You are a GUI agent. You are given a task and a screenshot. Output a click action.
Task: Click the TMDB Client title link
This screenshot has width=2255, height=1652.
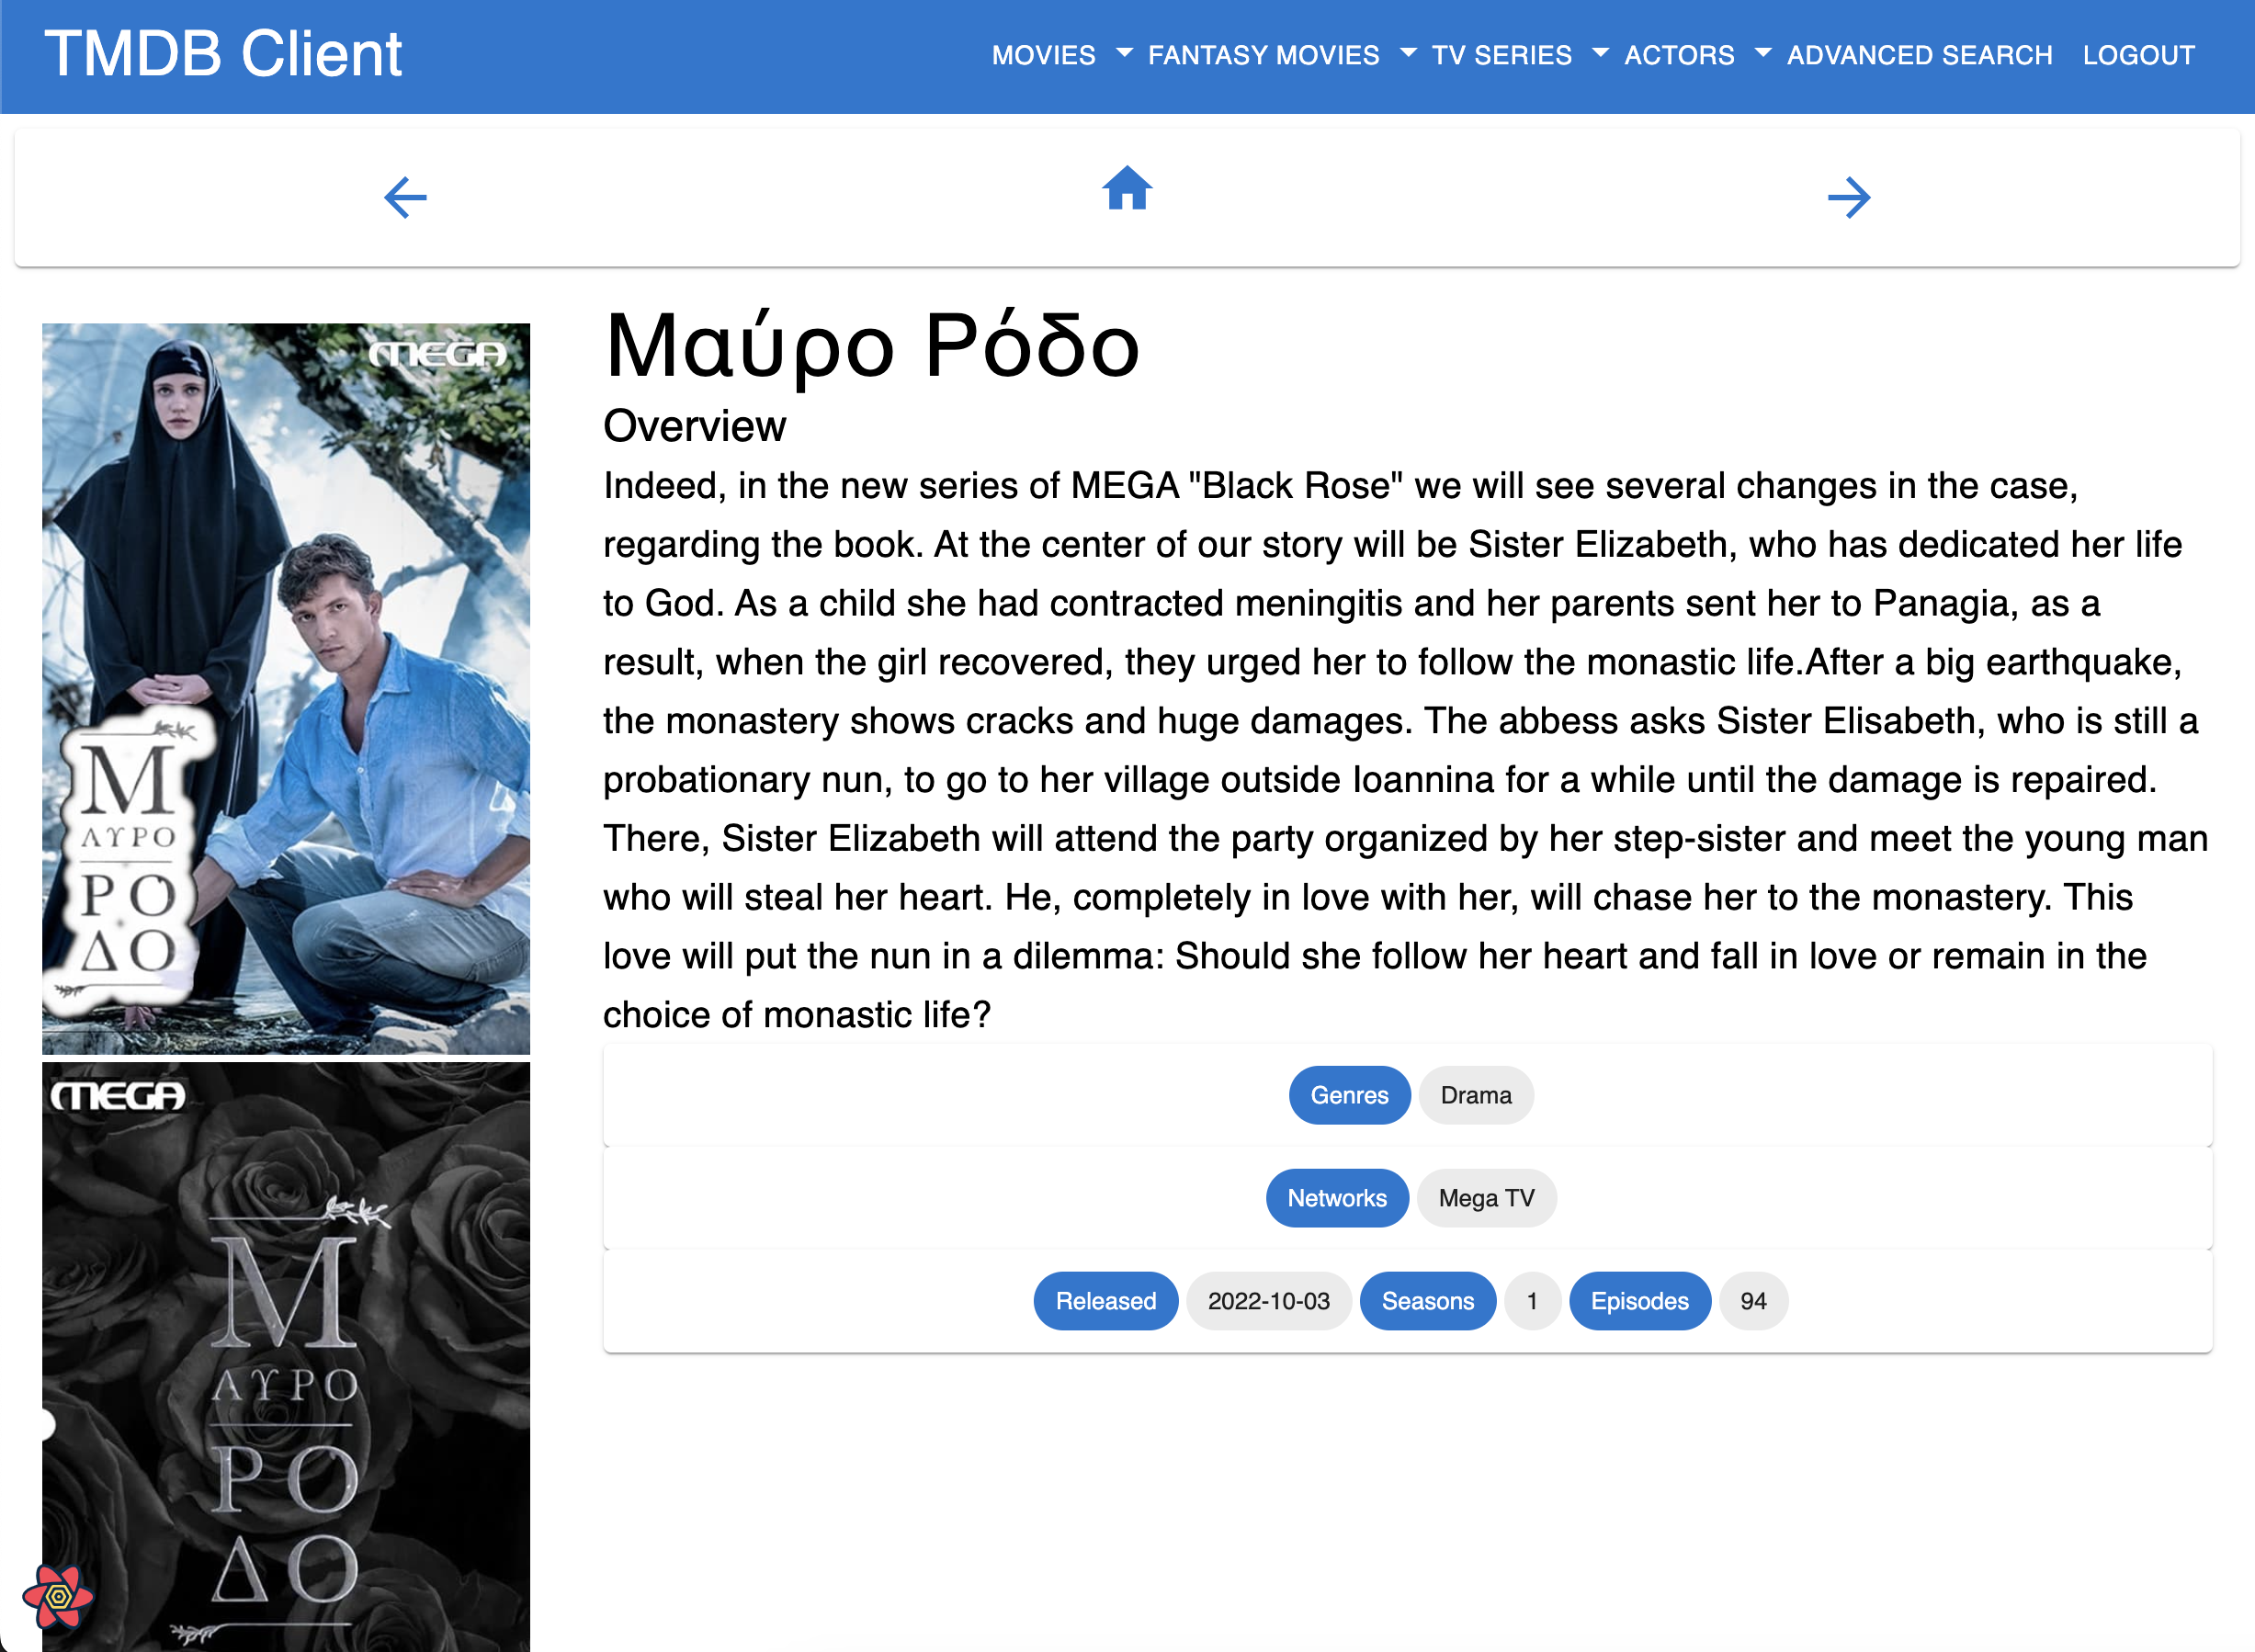pyautogui.click(x=223, y=54)
